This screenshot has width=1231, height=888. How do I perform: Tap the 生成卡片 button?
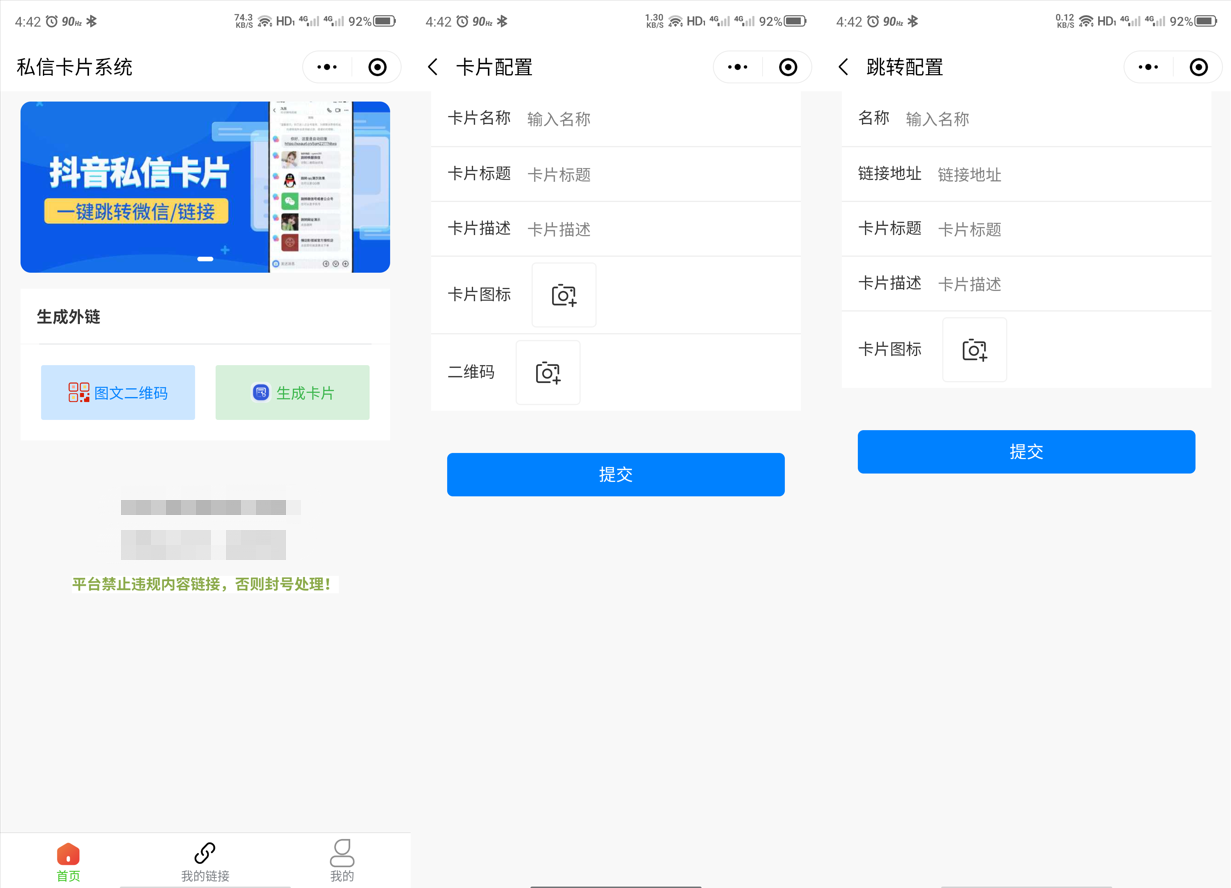[292, 393]
